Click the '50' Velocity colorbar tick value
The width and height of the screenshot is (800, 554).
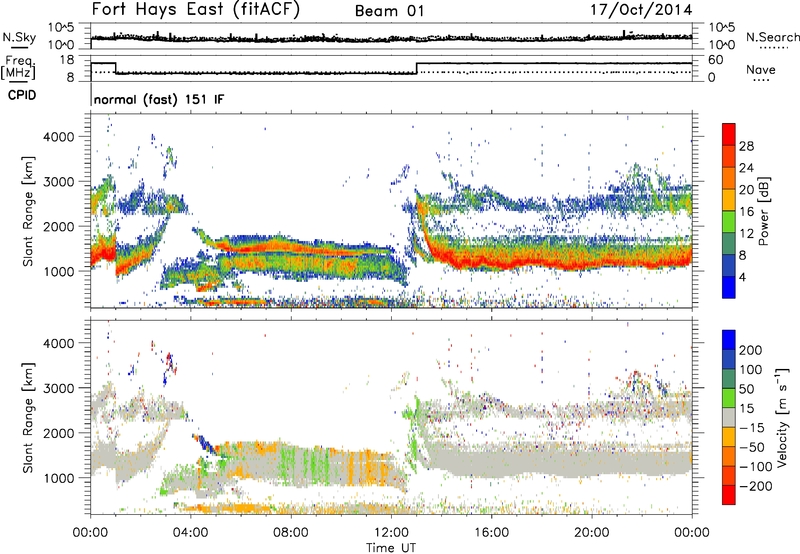(746, 389)
